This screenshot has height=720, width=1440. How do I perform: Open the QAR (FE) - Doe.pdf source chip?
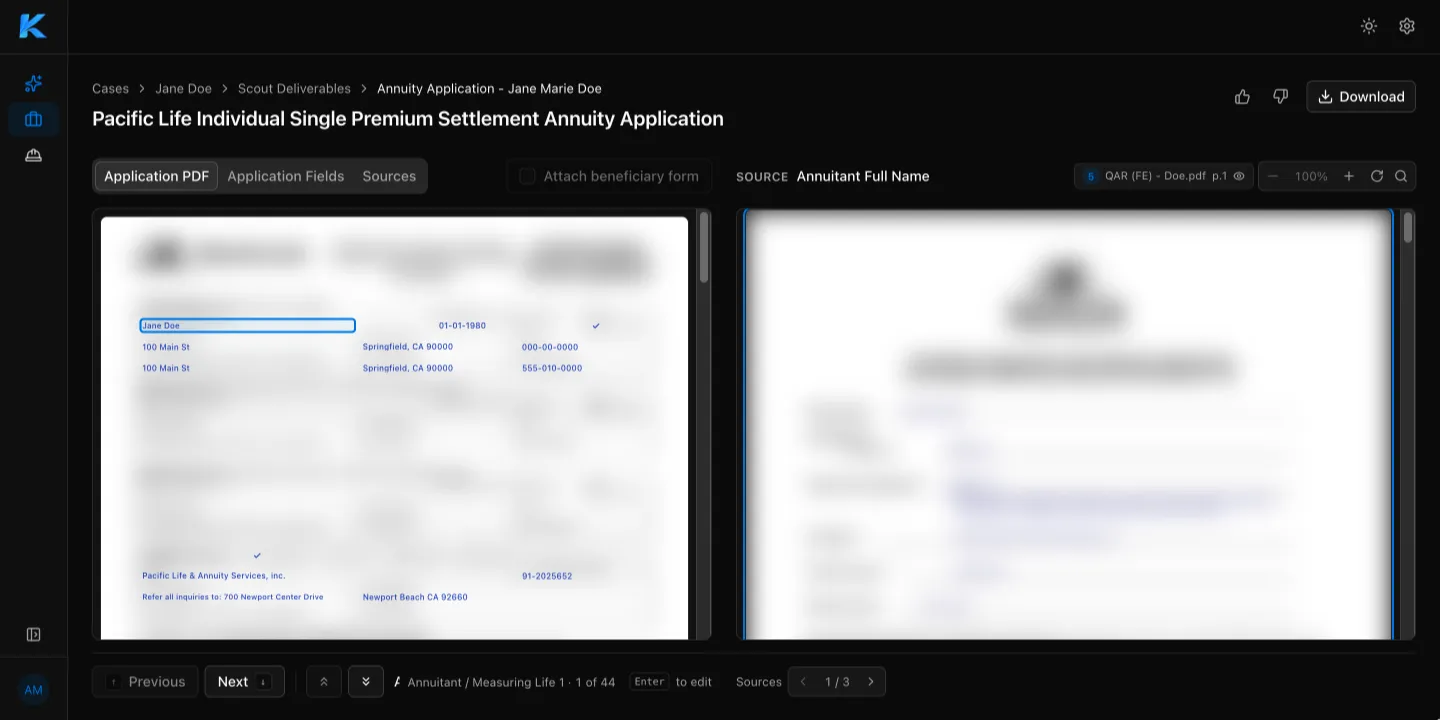[1164, 176]
